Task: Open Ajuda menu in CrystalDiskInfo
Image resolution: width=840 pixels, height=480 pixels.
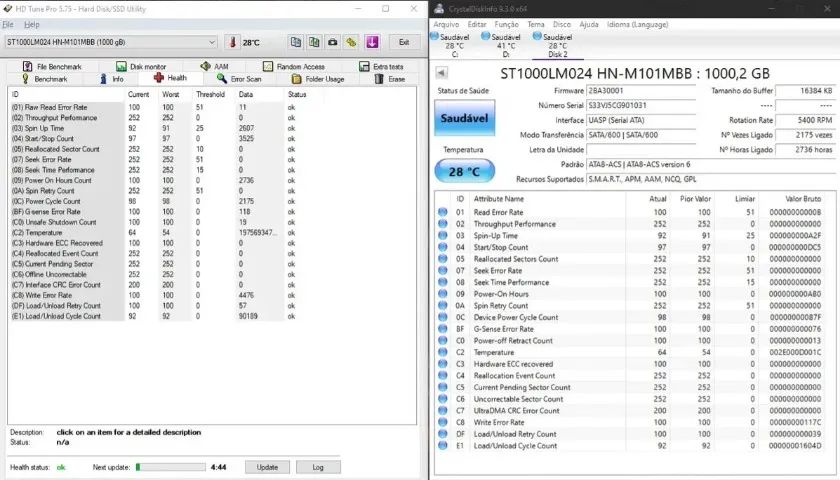Action: [589, 25]
